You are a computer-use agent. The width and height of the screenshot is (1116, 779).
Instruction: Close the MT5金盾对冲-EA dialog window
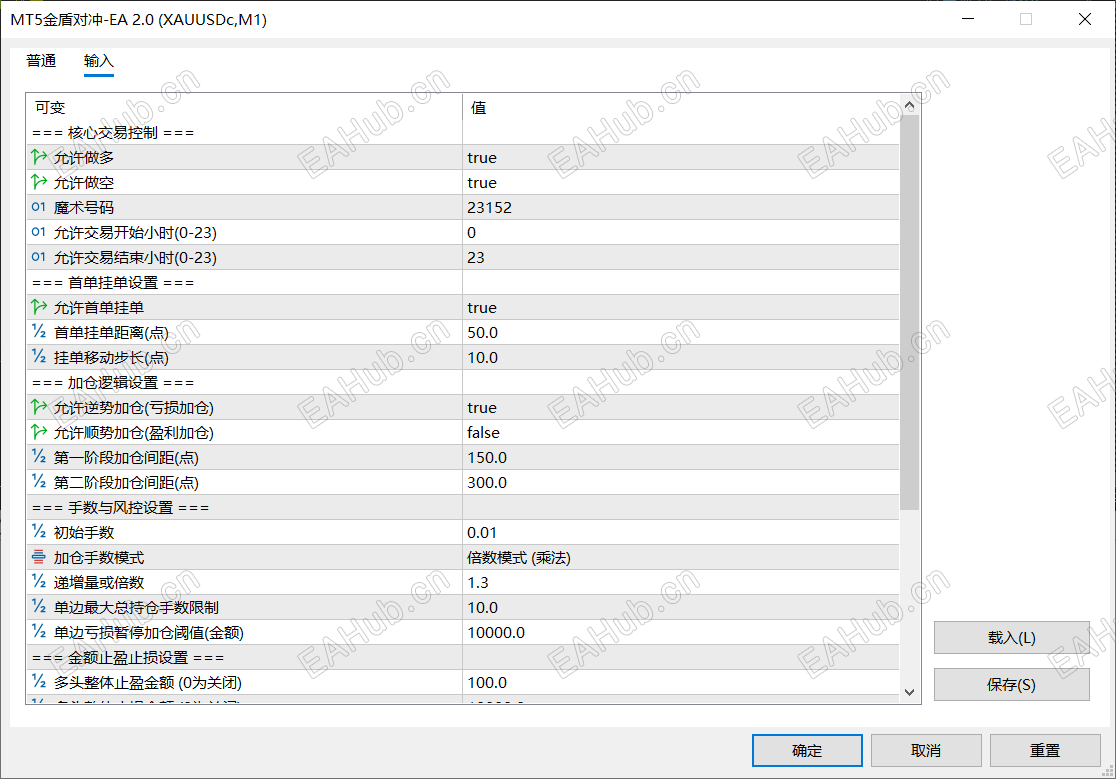click(x=1085, y=19)
